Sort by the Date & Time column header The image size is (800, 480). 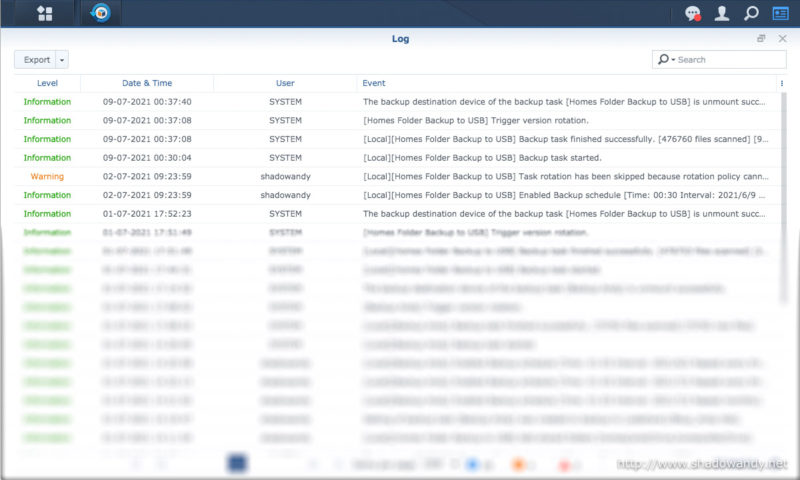(147, 83)
